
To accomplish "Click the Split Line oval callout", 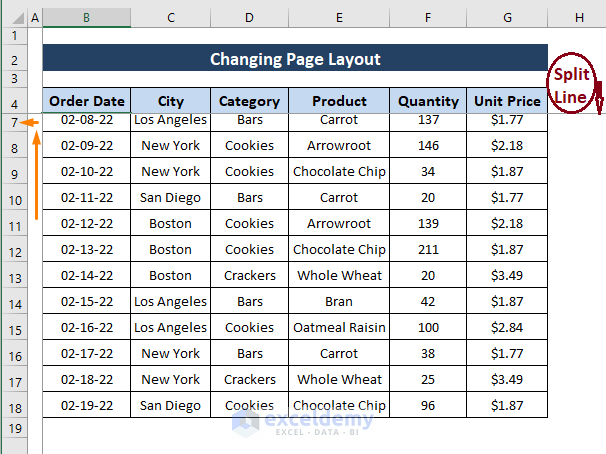I will point(574,84).
